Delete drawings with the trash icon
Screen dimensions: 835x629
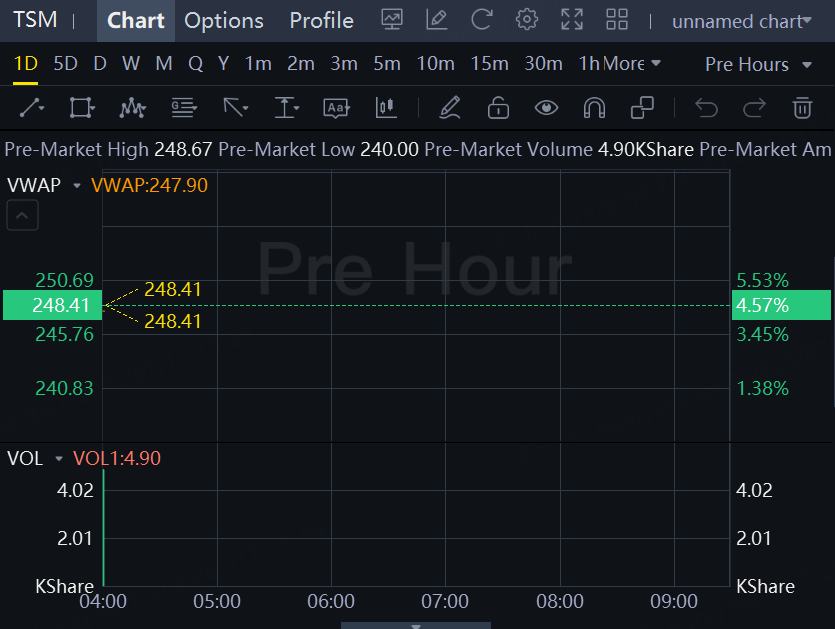pyautogui.click(x=801, y=107)
